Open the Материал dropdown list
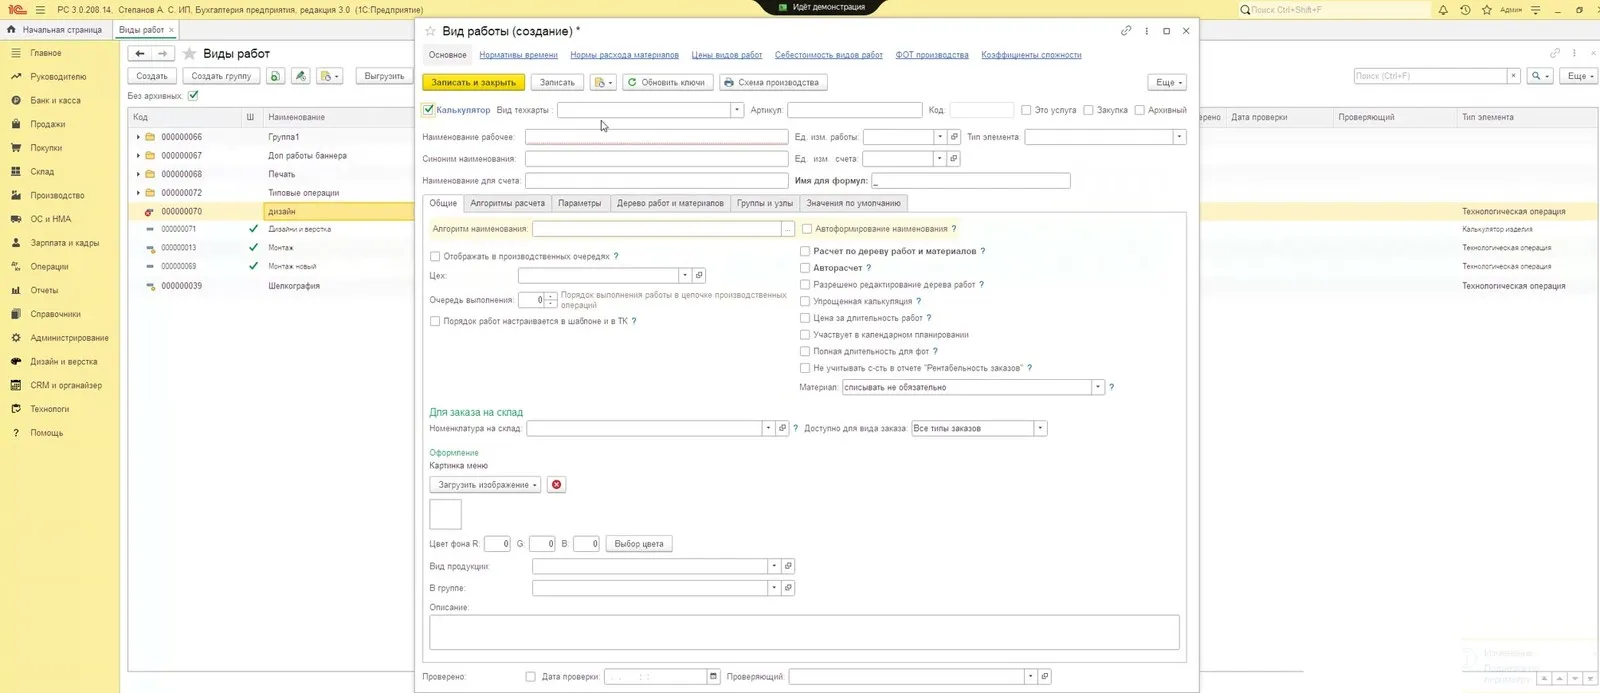The image size is (1600, 693). point(1097,387)
